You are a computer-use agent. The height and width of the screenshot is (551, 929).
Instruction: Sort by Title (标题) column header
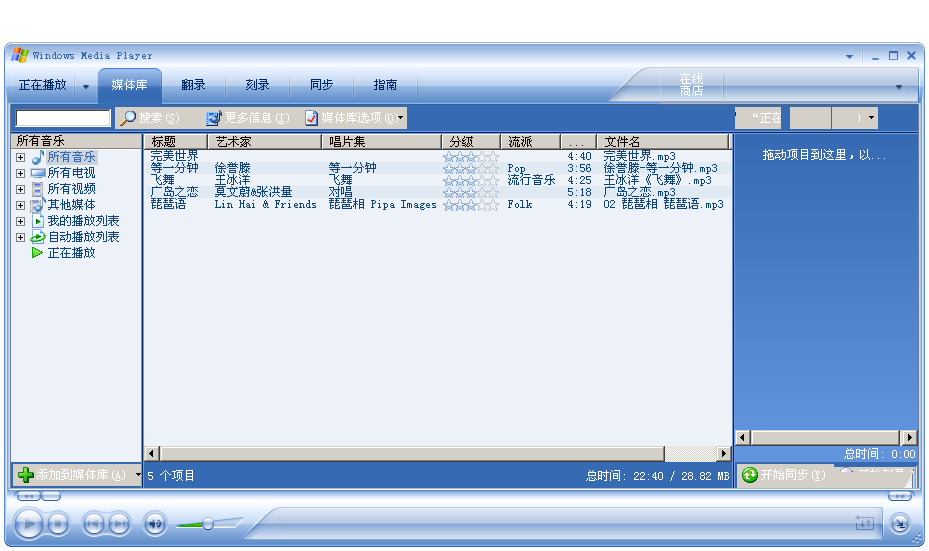coord(176,142)
